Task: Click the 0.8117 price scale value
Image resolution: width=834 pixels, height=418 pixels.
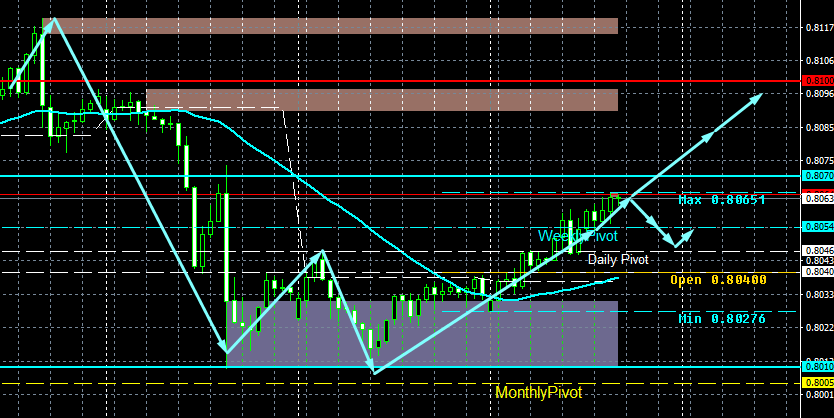Action: (x=820, y=28)
